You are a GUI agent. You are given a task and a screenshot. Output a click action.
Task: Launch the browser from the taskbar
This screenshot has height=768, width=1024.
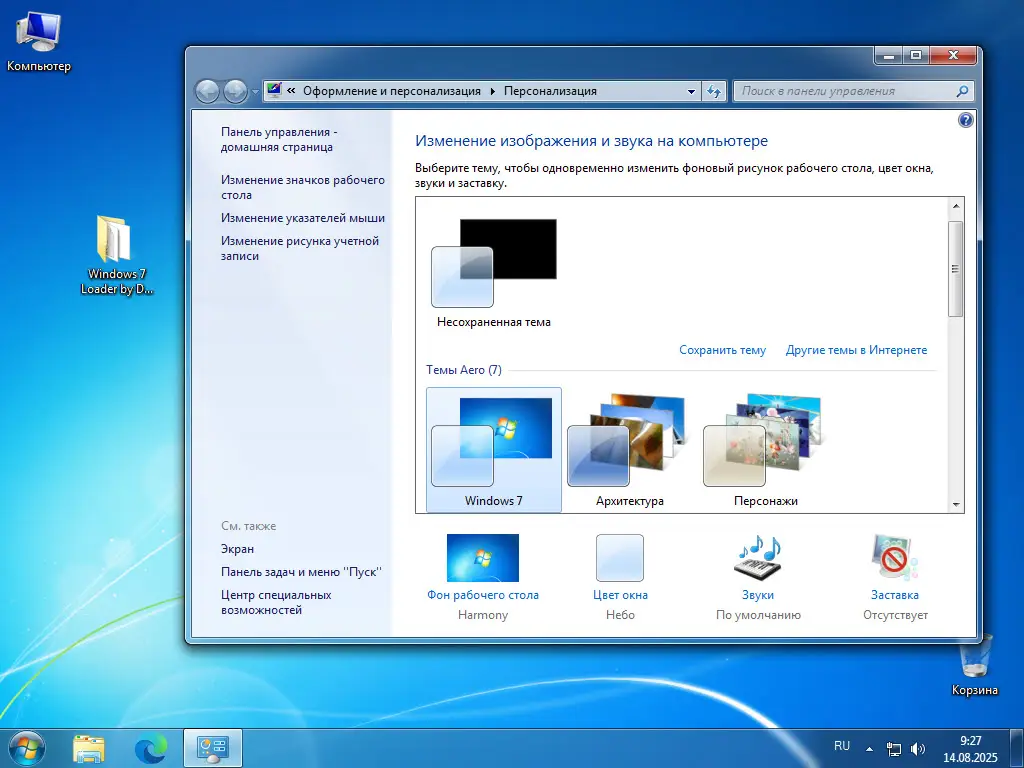tap(150, 747)
